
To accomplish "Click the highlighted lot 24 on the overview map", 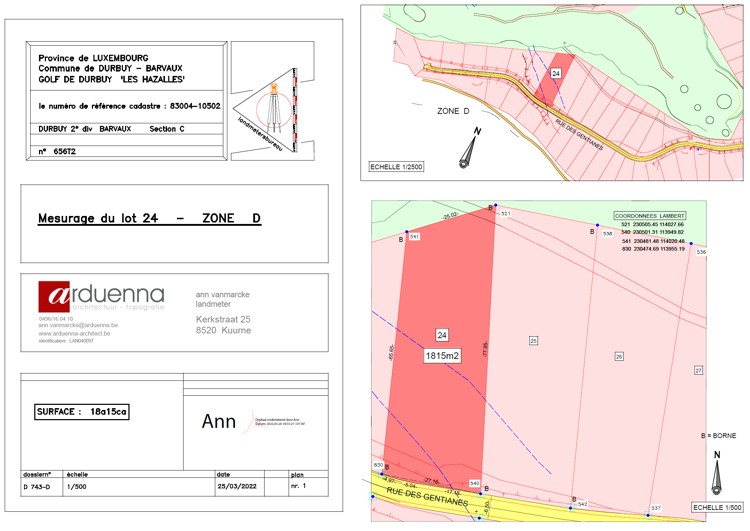I will point(549,86).
